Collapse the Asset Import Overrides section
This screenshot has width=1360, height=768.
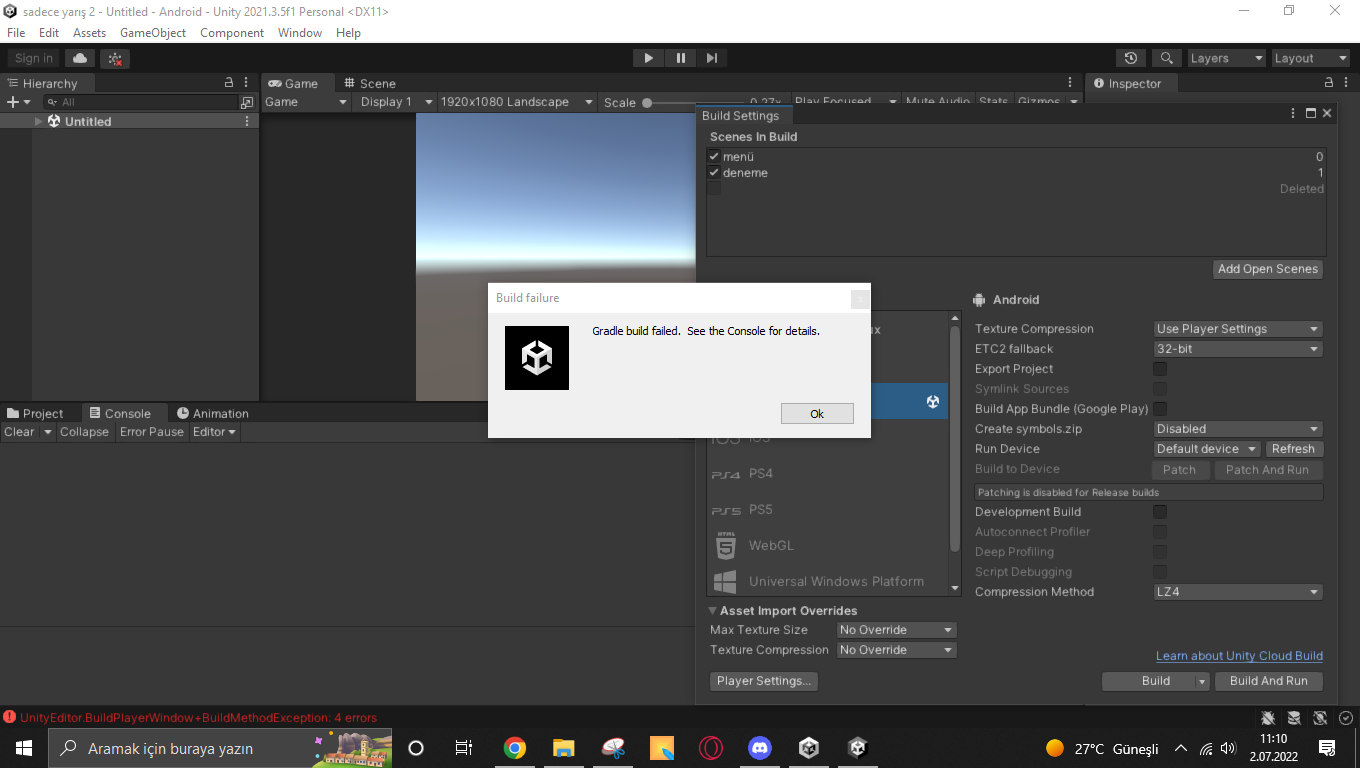pos(713,611)
